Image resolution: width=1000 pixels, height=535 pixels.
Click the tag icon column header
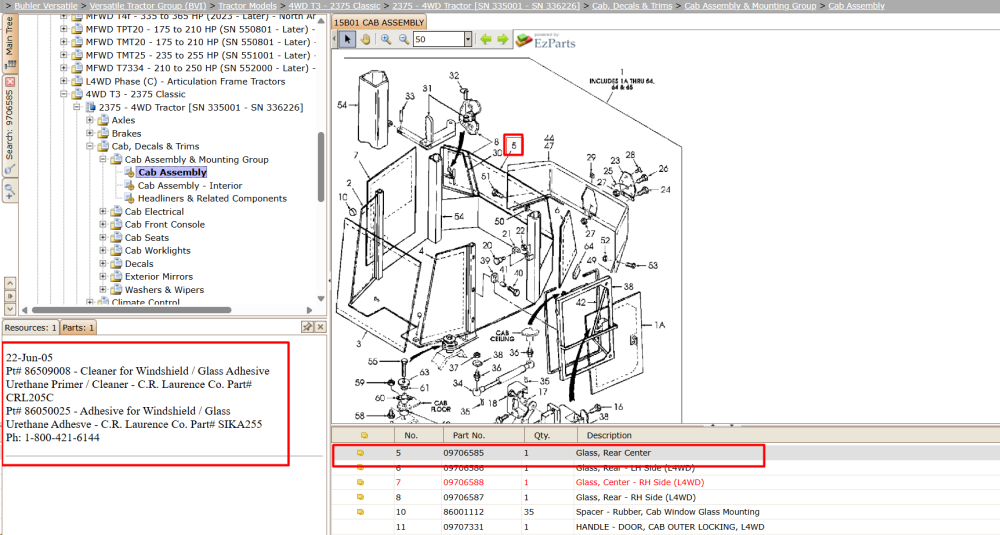(364, 436)
